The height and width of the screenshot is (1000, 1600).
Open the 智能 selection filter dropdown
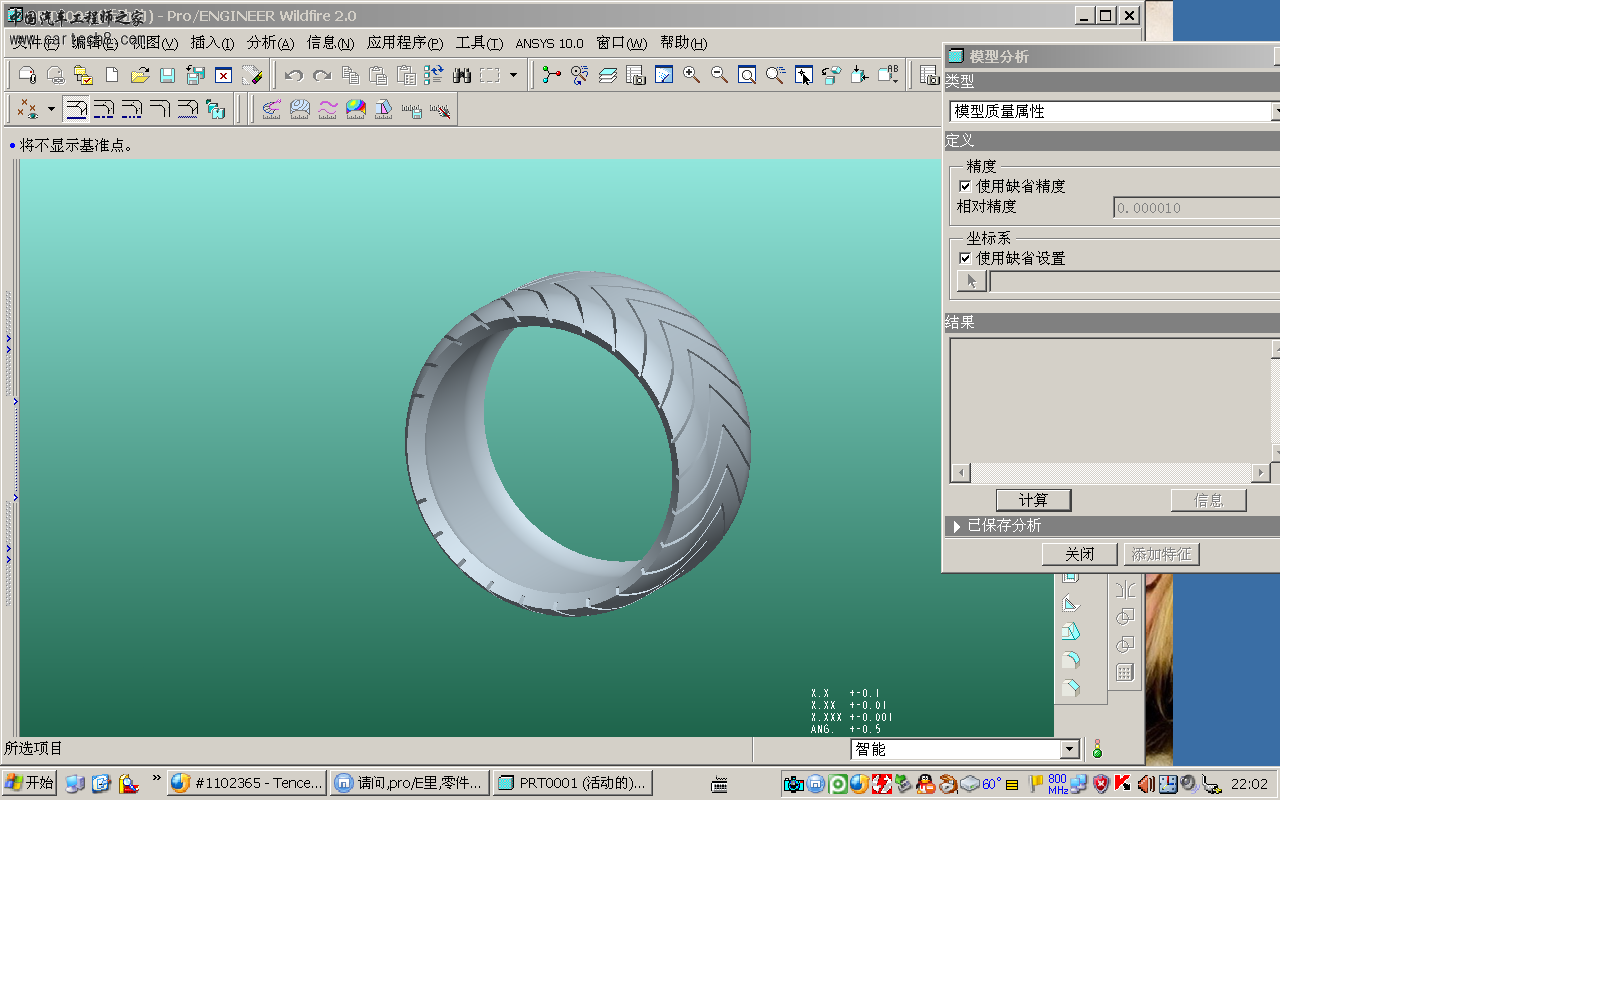(1070, 749)
